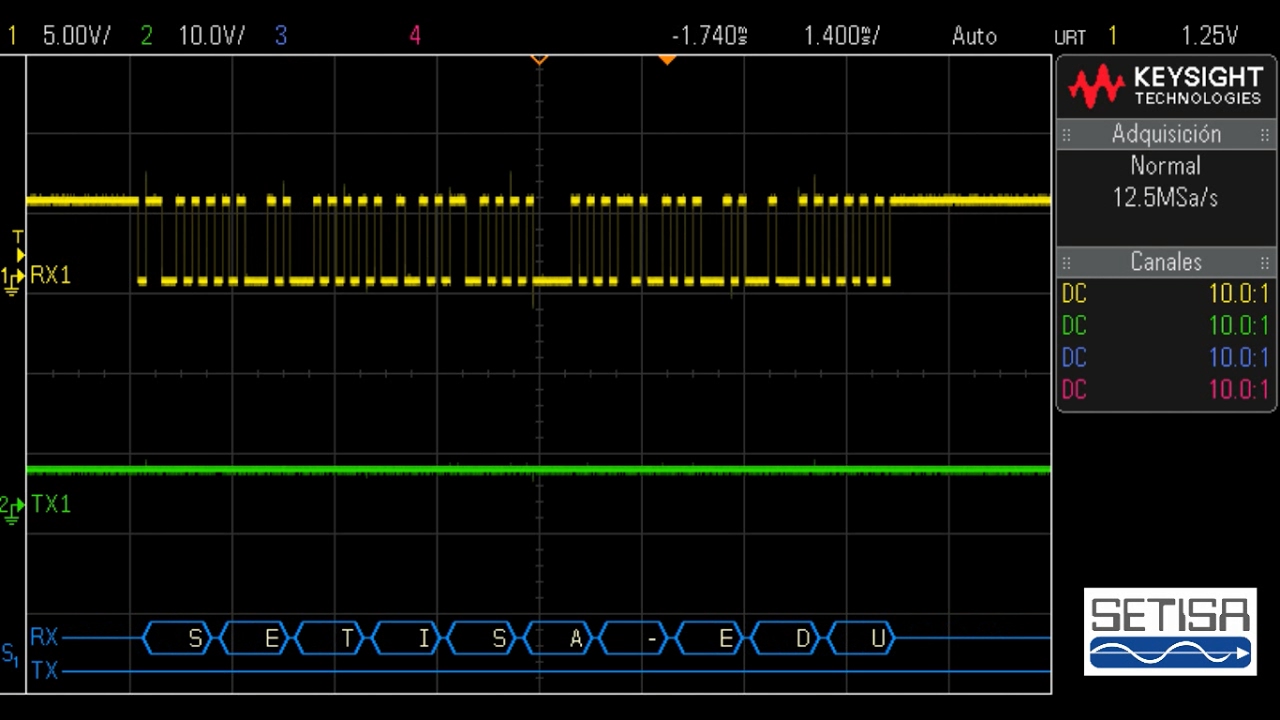Click the RX1 channel 1 ground marker
Viewport: 1280px width, 720px height.
14,278
